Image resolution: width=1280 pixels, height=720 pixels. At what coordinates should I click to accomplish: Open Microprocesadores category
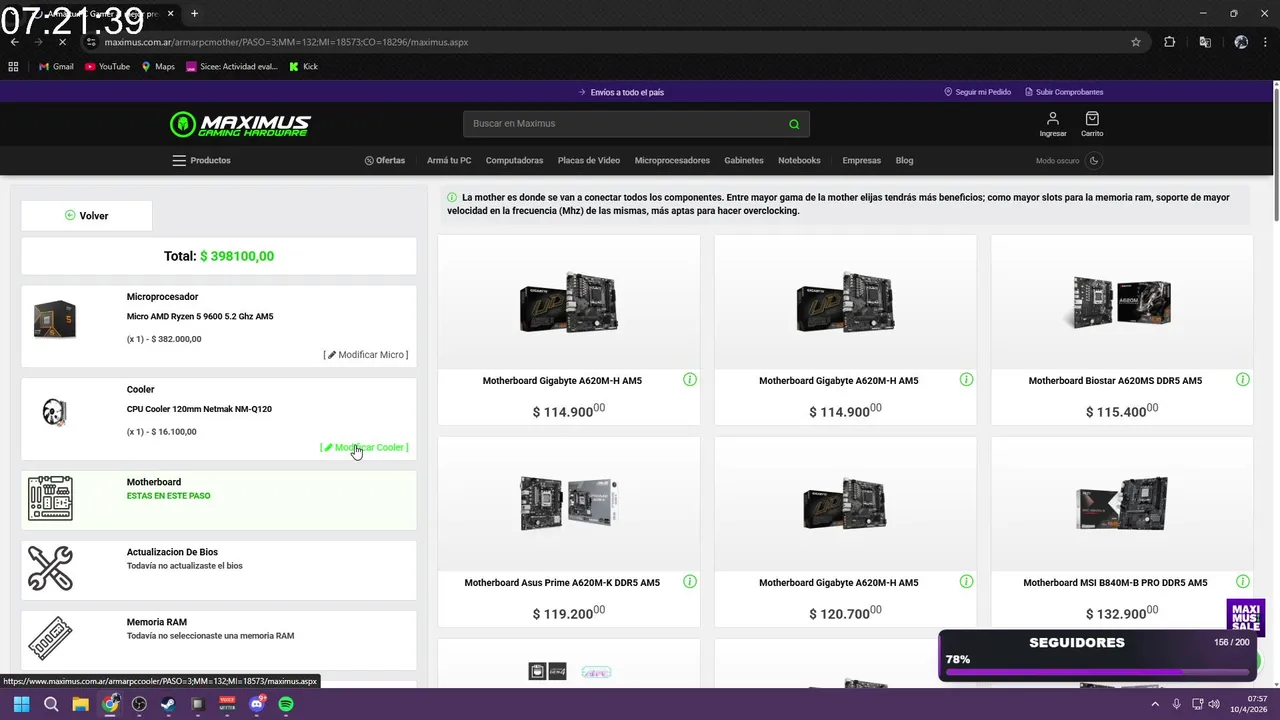672,160
